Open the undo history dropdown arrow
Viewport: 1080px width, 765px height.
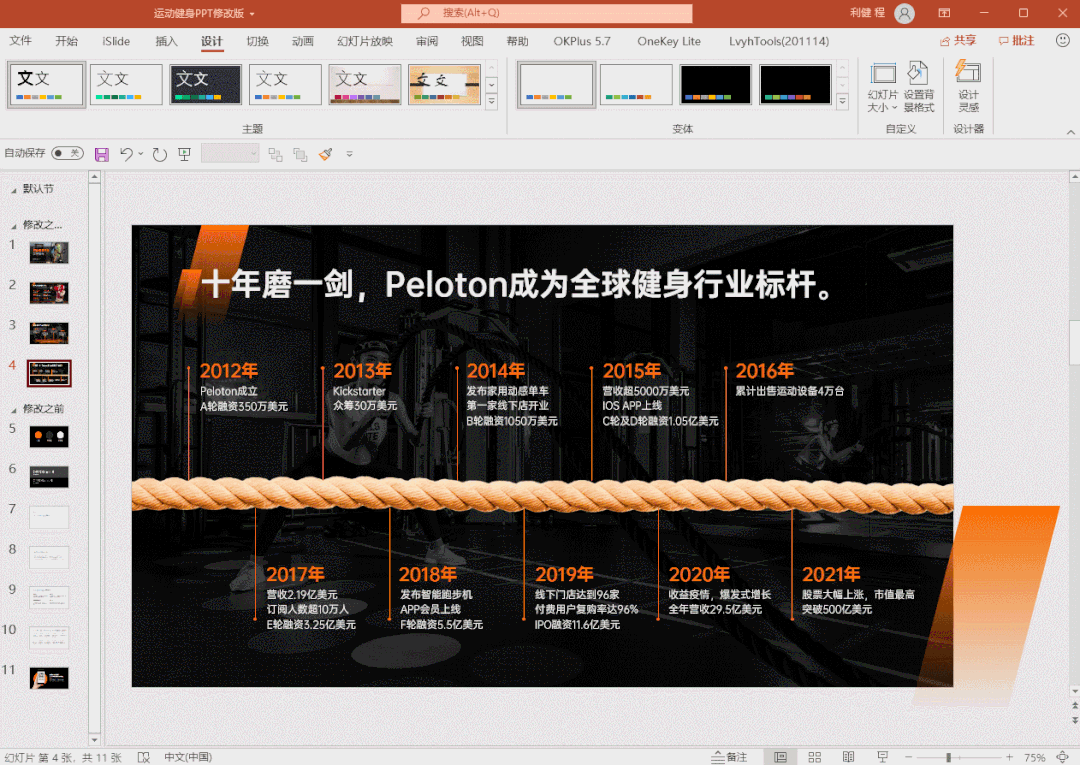tap(141, 154)
